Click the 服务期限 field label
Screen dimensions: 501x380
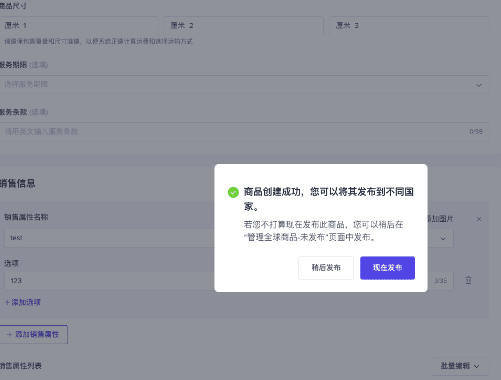[13, 65]
